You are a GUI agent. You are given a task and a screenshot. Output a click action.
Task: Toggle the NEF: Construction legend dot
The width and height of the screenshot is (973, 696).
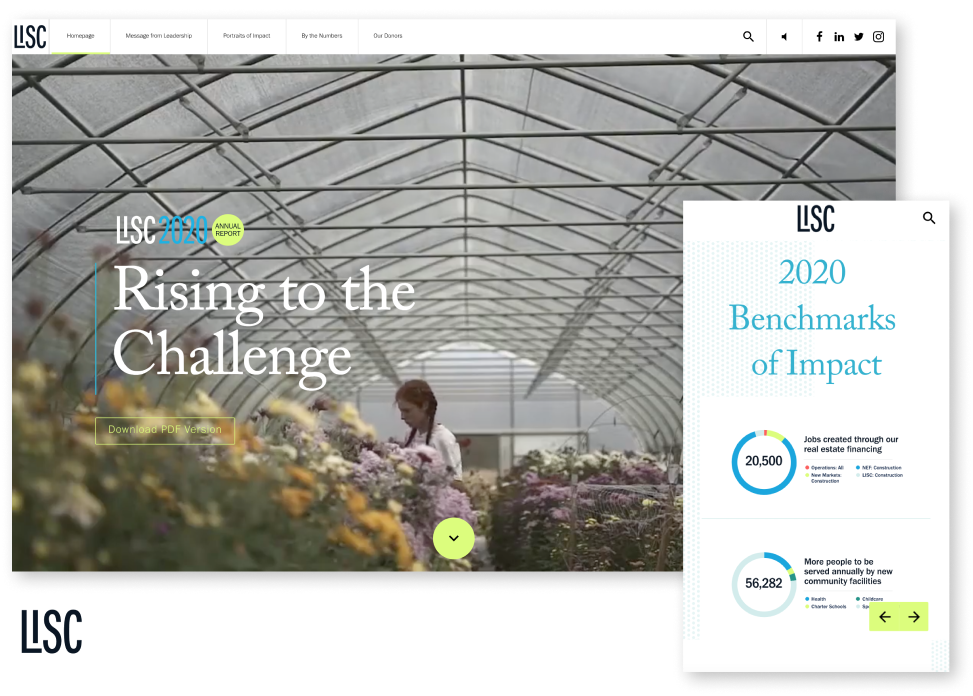(x=858, y=467)
